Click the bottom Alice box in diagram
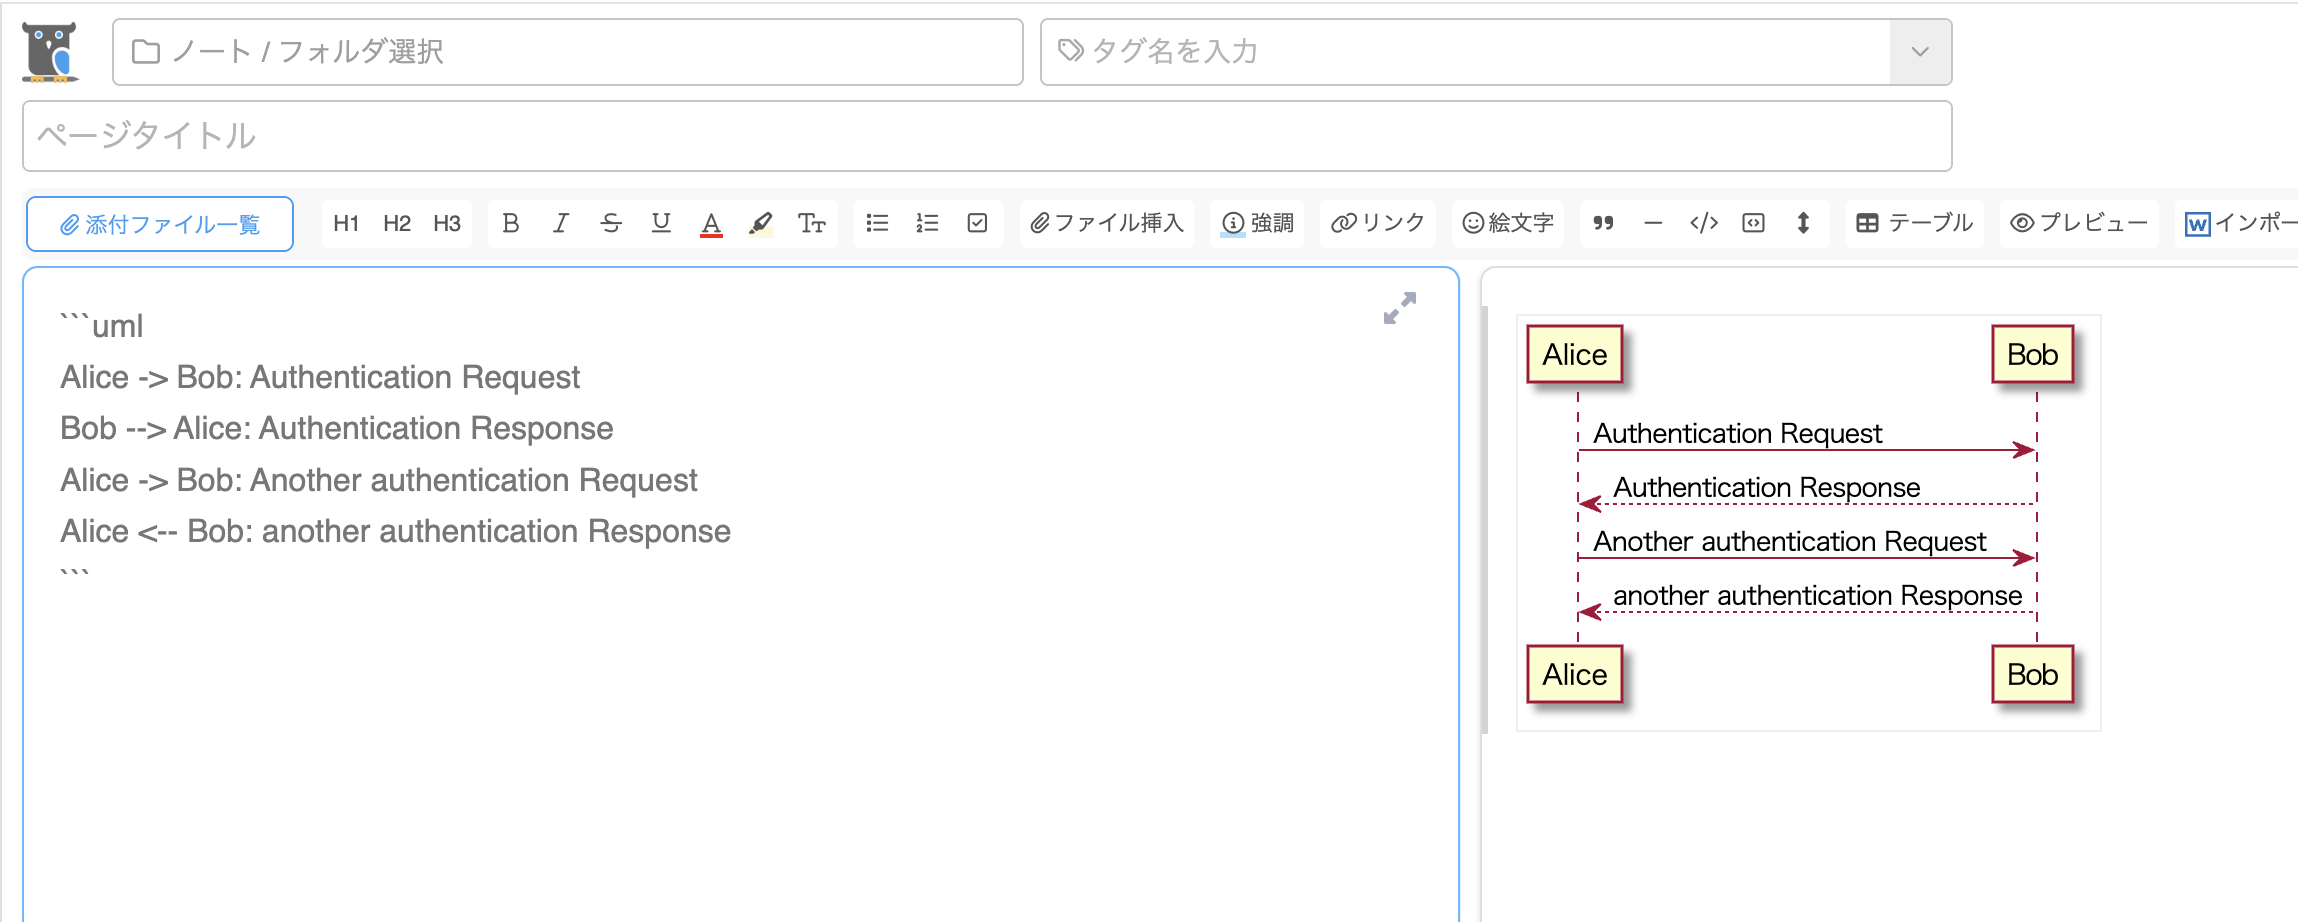Viewport: 2298px width, 922px height. (1575, 674)
